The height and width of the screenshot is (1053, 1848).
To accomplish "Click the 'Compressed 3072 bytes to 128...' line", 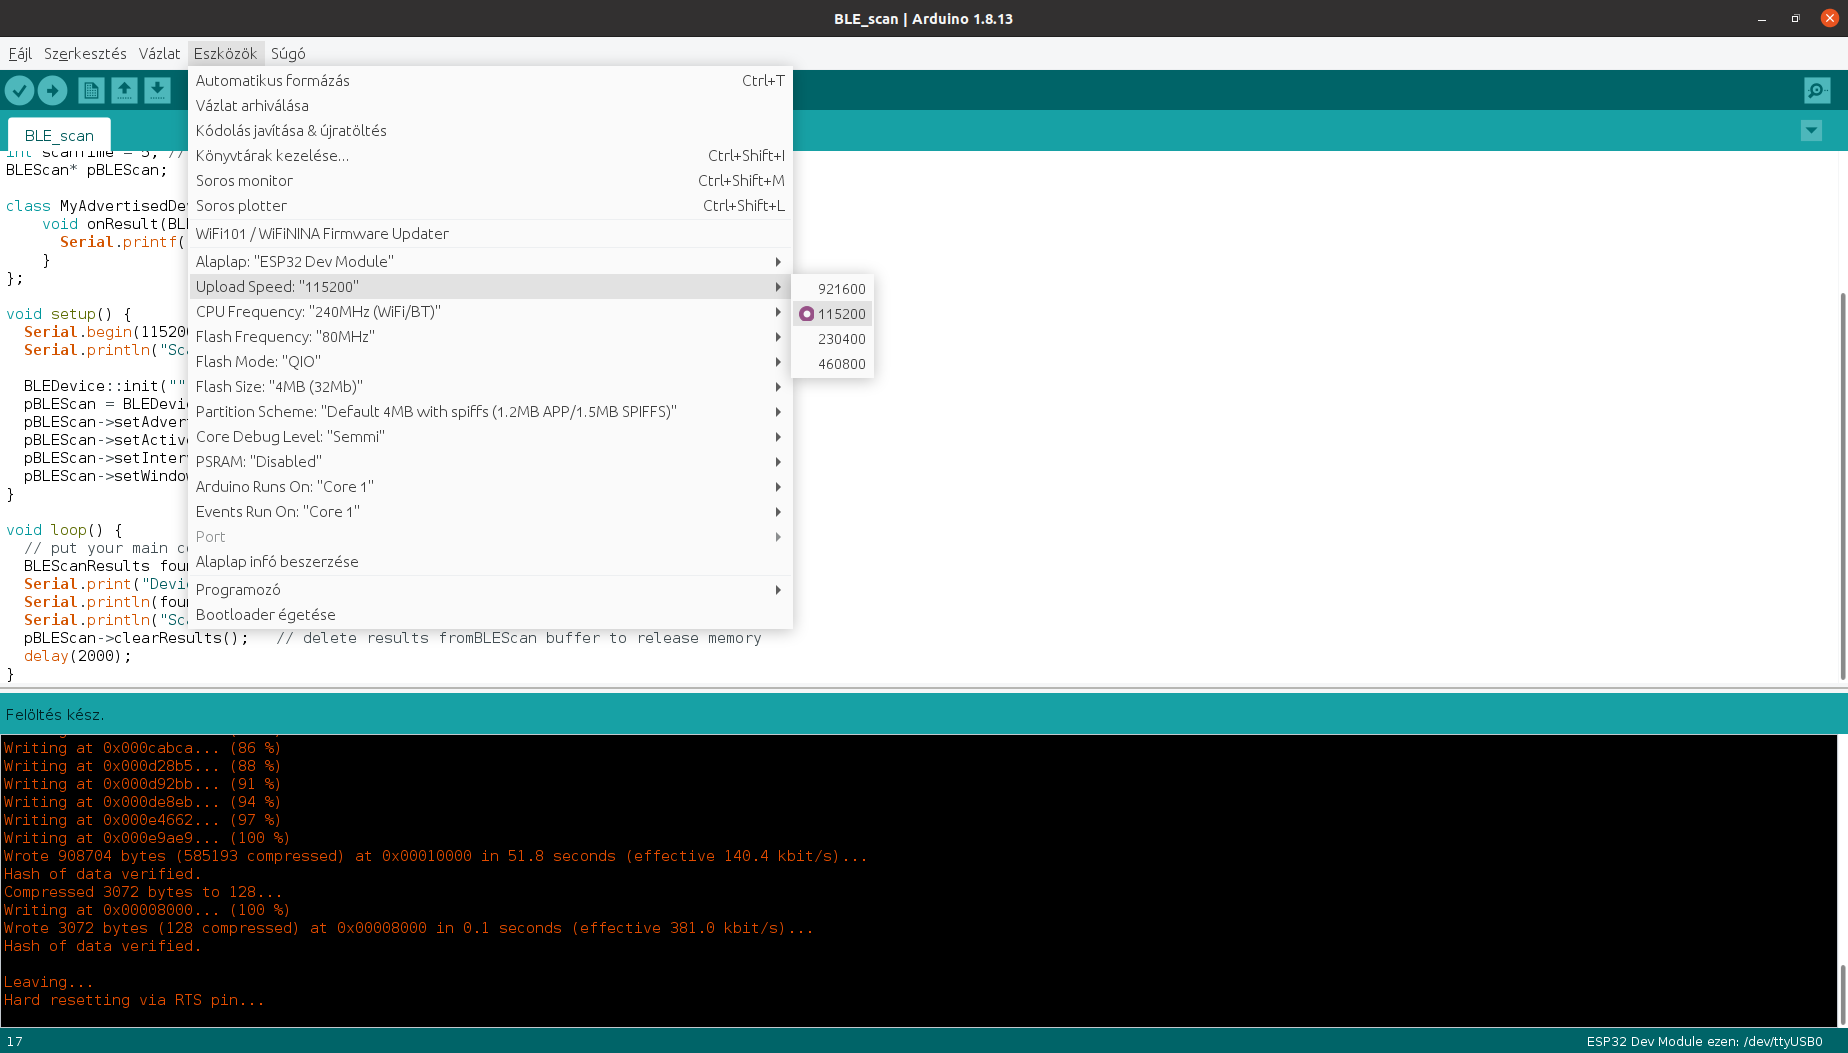I will pos(143,892).
